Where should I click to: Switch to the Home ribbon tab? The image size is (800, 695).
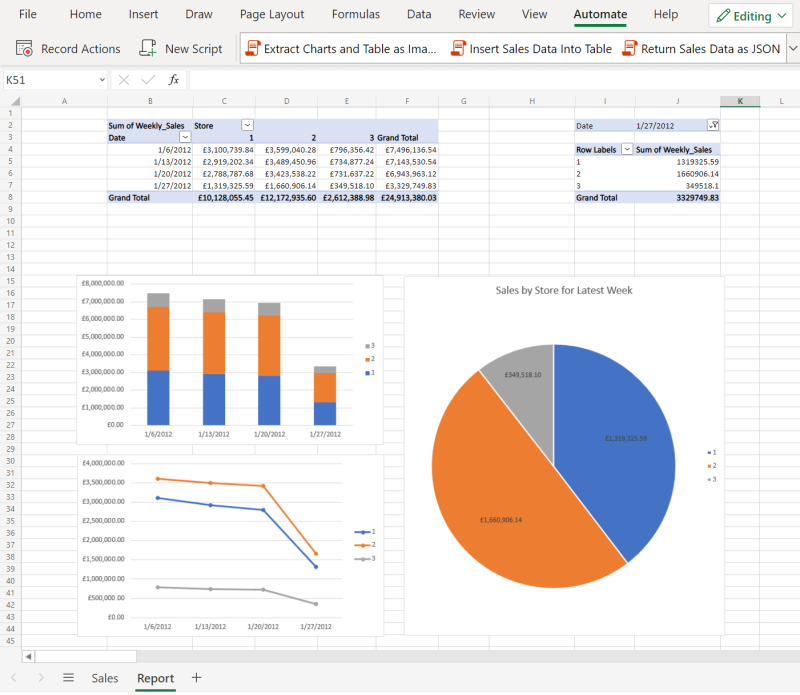pos(85,14)
